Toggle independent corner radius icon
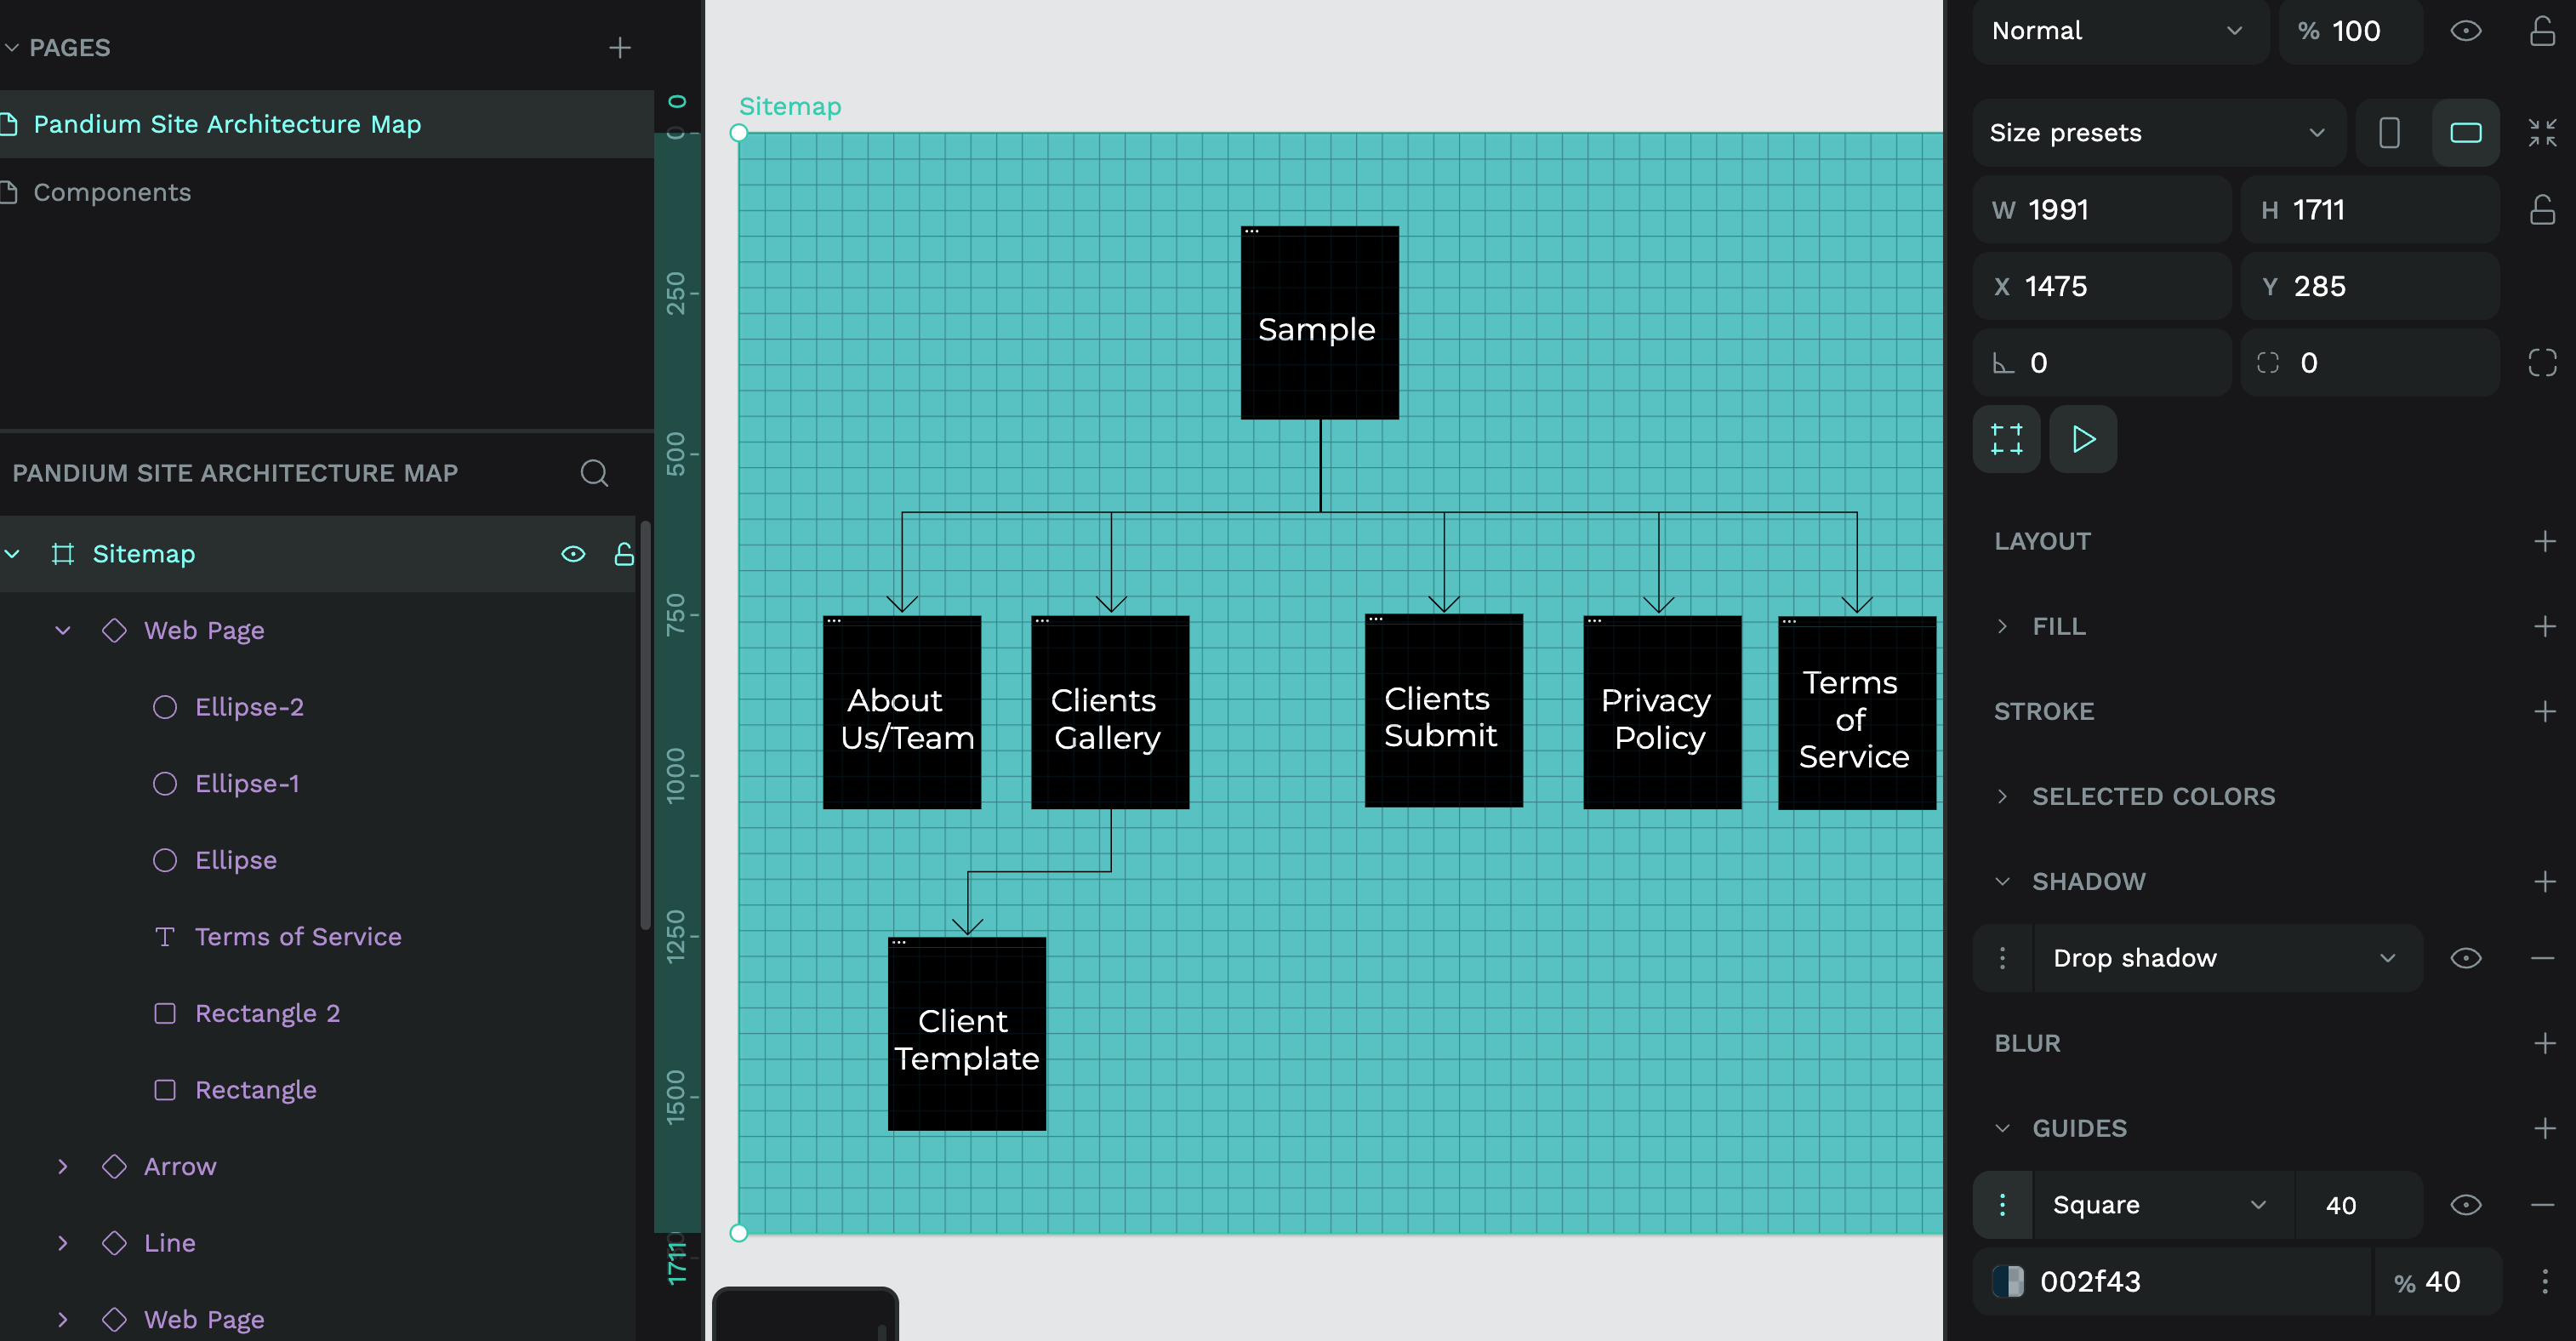The image size is (2576, 1341). (2542, 363)
